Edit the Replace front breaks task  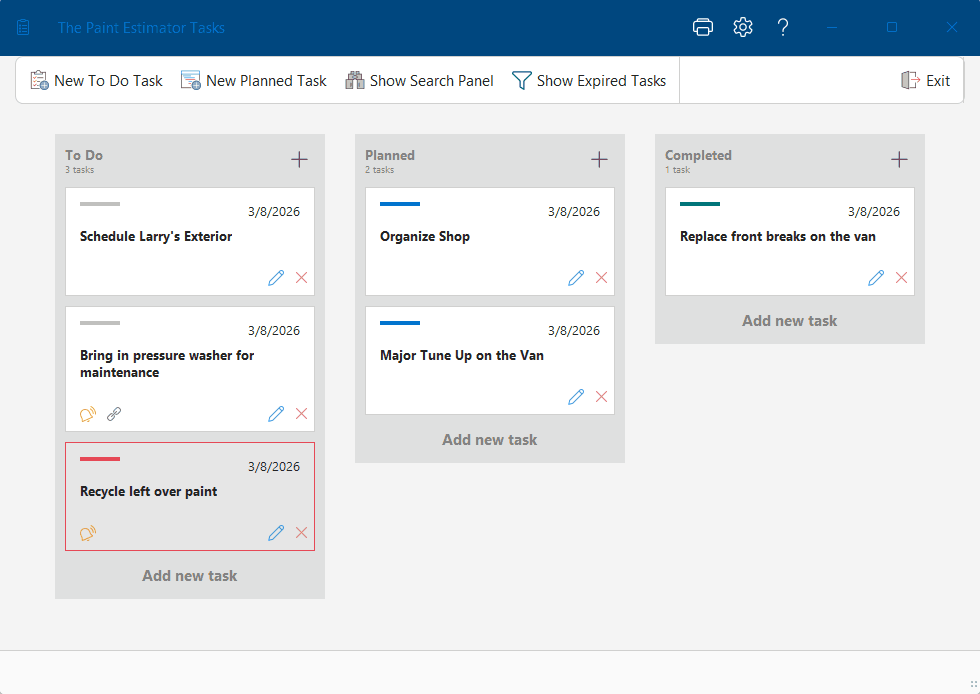pos(876,278)
